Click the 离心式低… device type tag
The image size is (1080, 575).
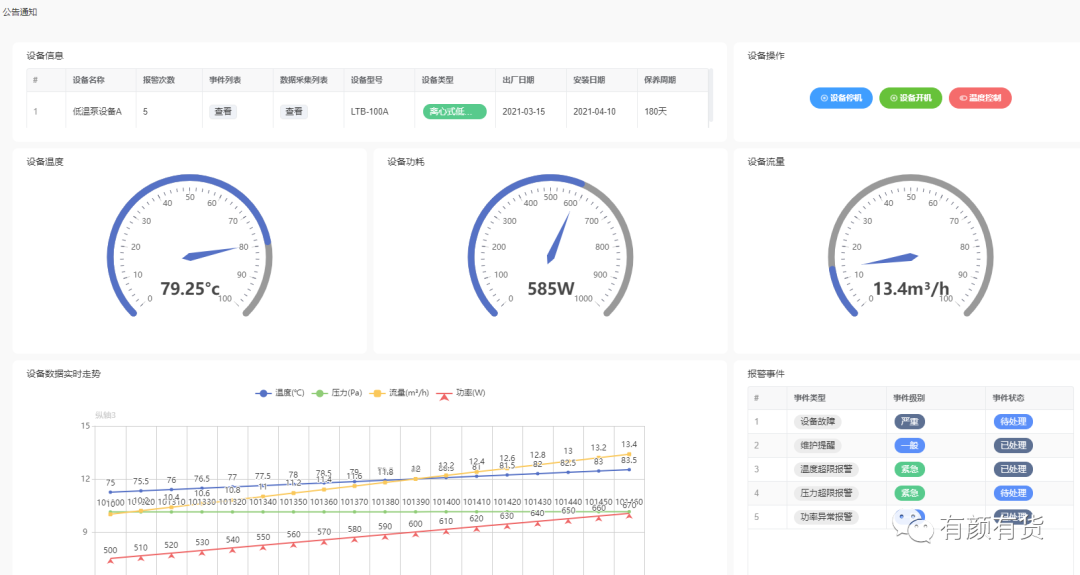pyautogui.click(x=454, y=112)
